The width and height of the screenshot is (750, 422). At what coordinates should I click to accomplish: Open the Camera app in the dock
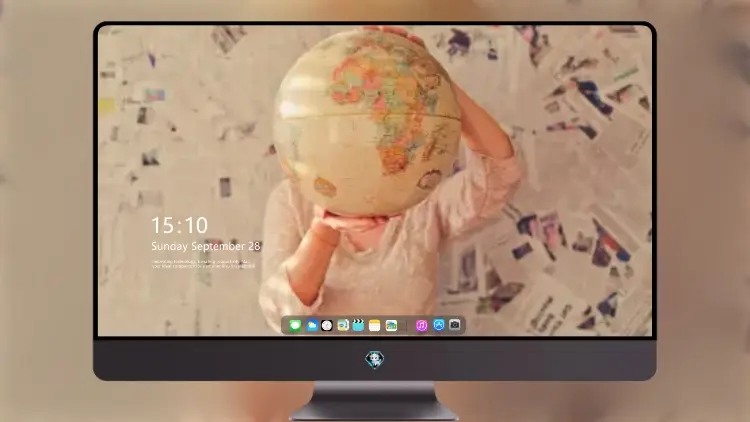[x=455, y=325]
